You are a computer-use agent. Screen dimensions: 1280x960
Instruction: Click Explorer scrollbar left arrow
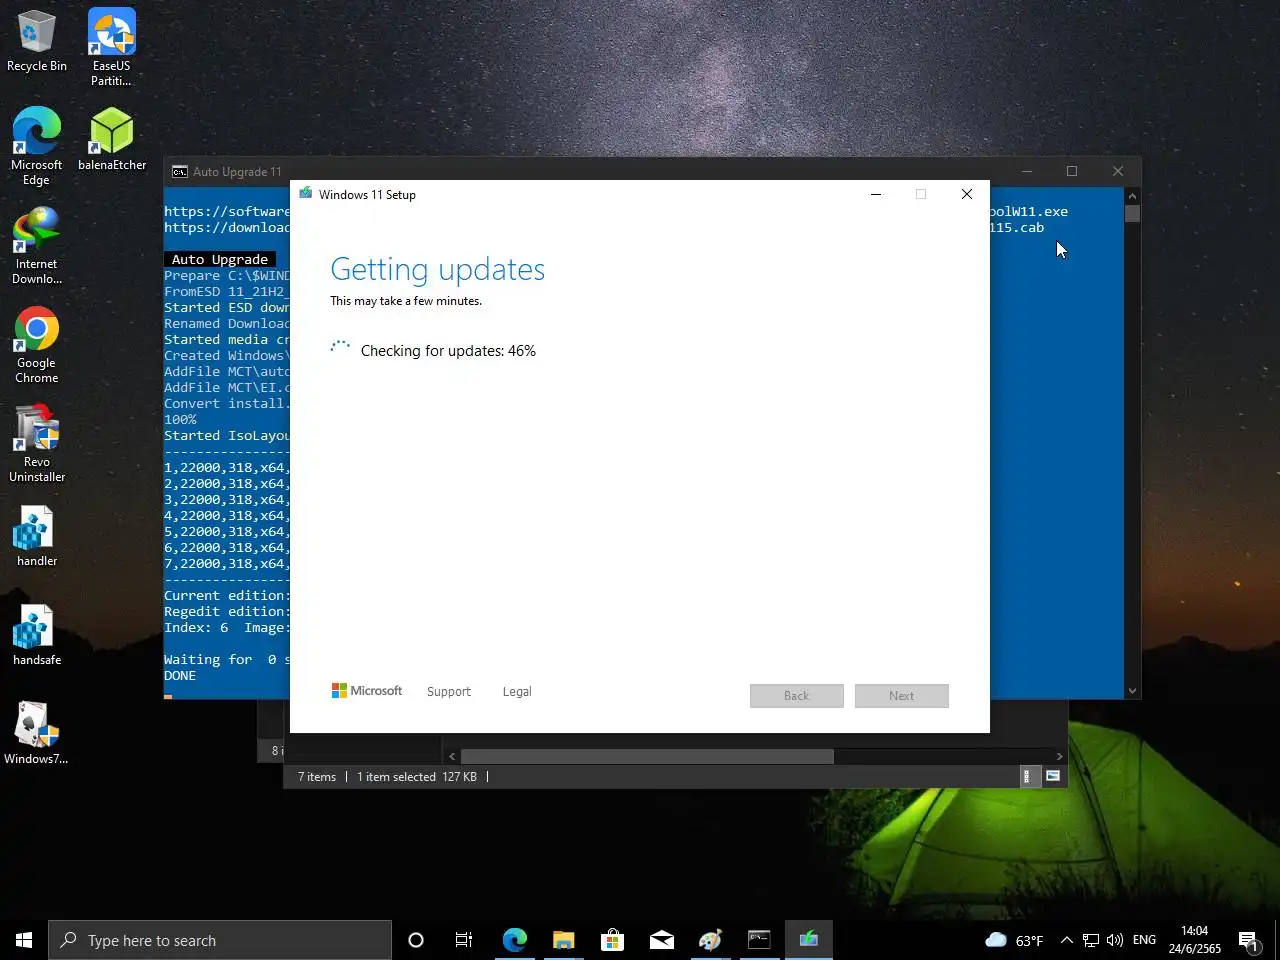452,757
